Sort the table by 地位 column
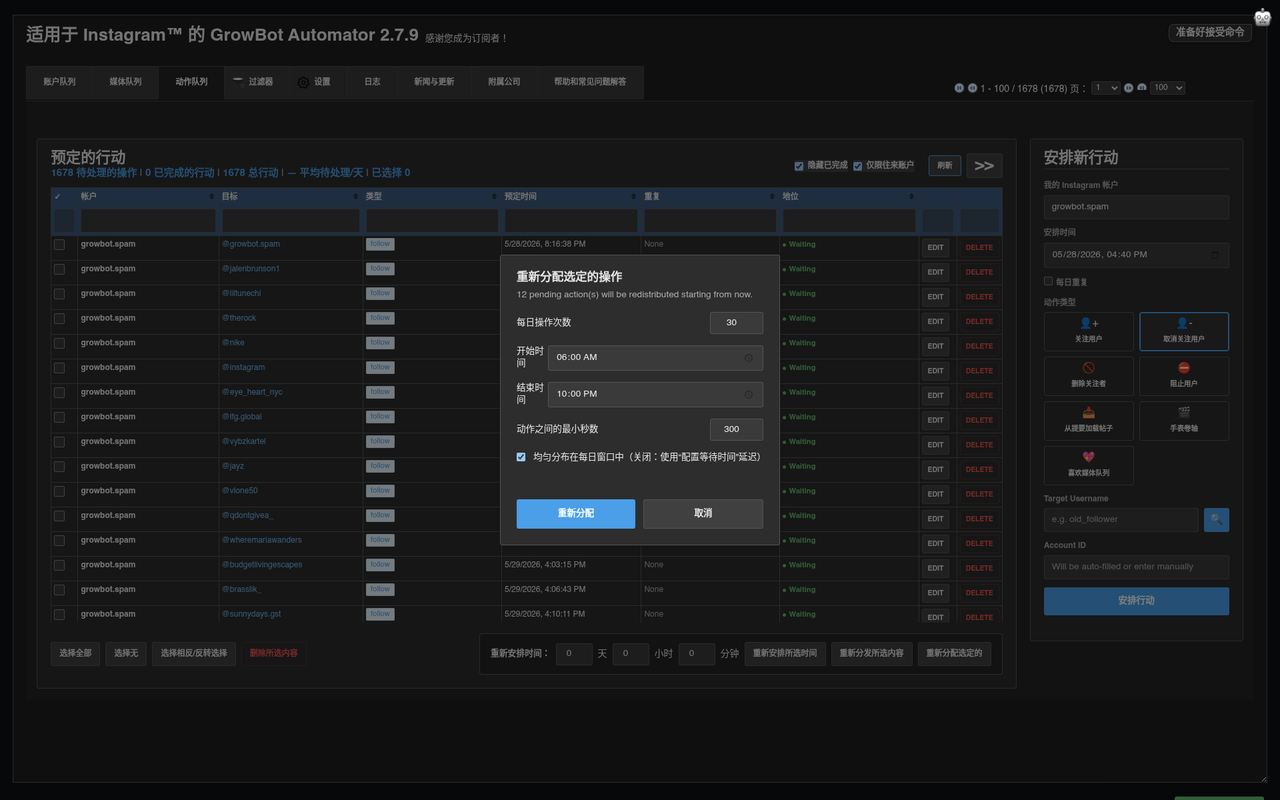Image resolution: width=1280 pixels, height=800 pixels. click(x=849, y=197)
